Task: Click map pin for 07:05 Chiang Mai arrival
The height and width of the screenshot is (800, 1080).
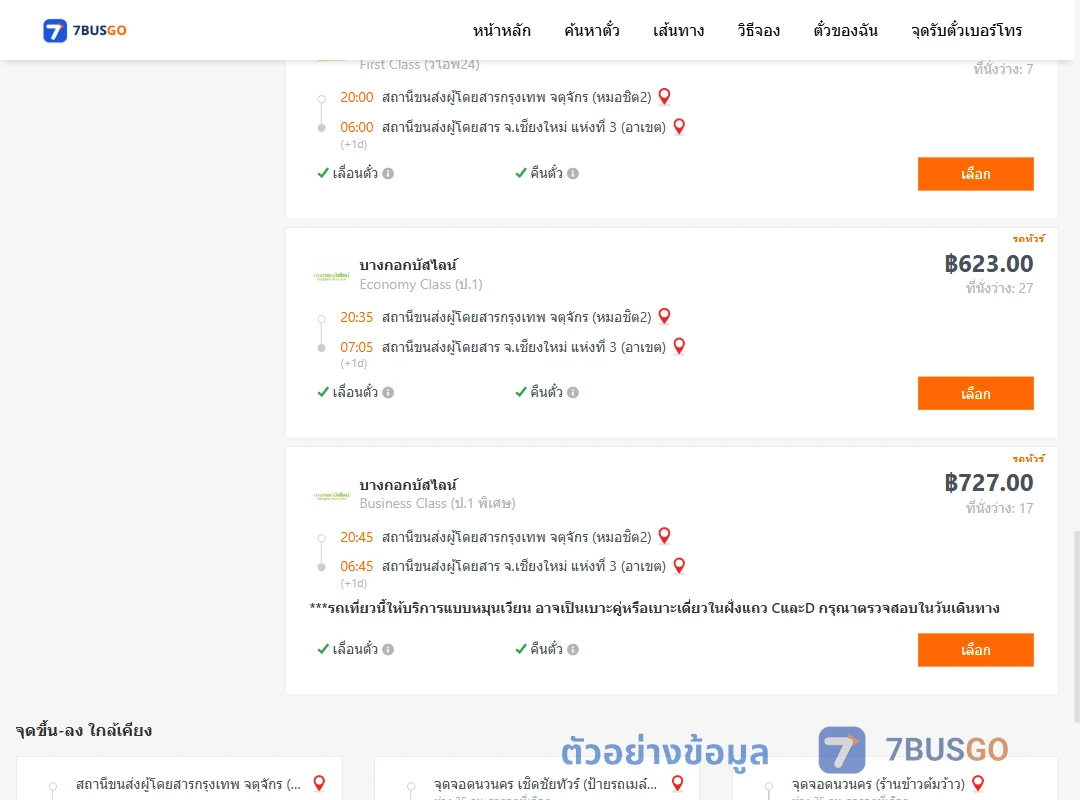Action: (x=679, y=346)
